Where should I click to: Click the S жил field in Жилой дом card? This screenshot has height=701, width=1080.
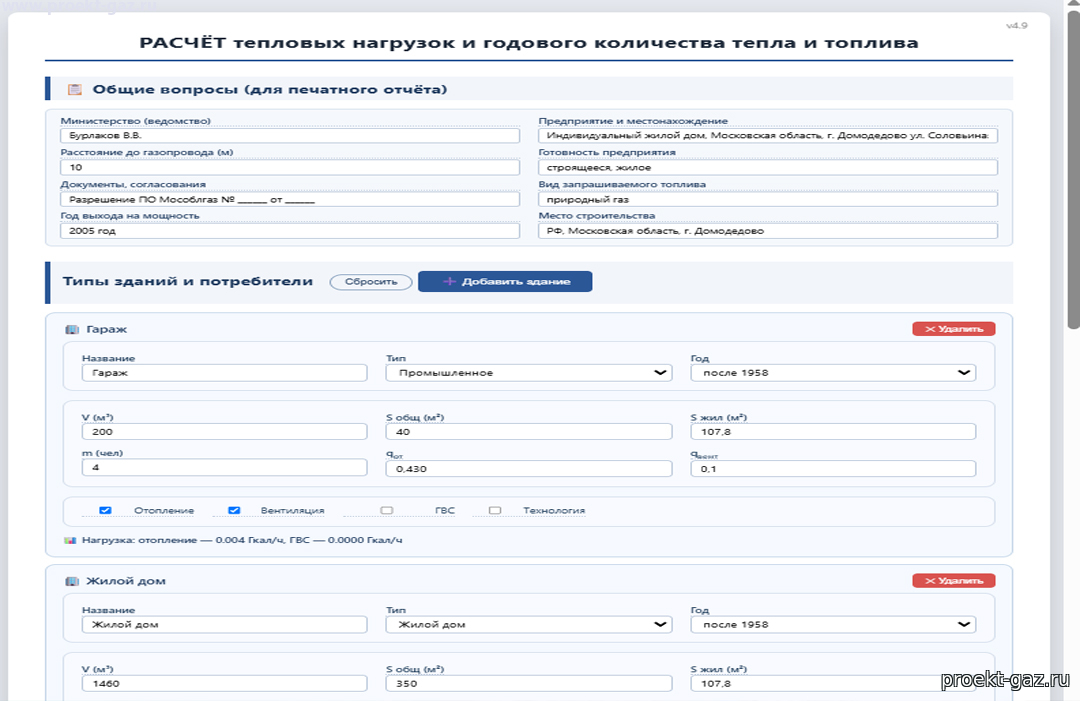pyautogui.click(x=833, y=684)
